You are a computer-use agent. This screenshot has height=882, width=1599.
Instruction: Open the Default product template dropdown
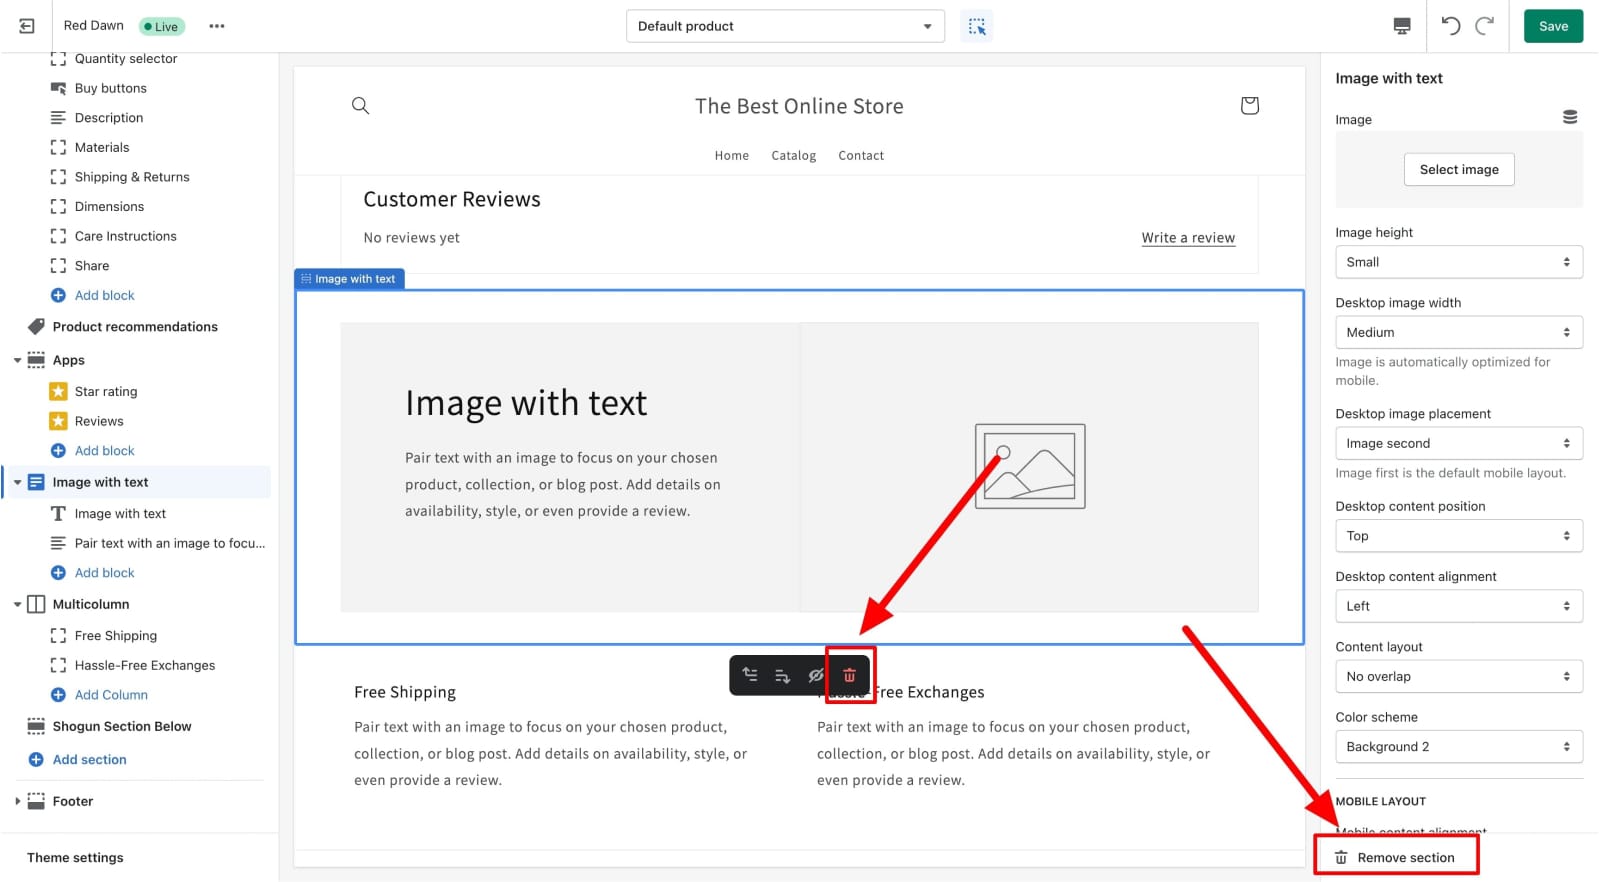click(x=785, y=26)
